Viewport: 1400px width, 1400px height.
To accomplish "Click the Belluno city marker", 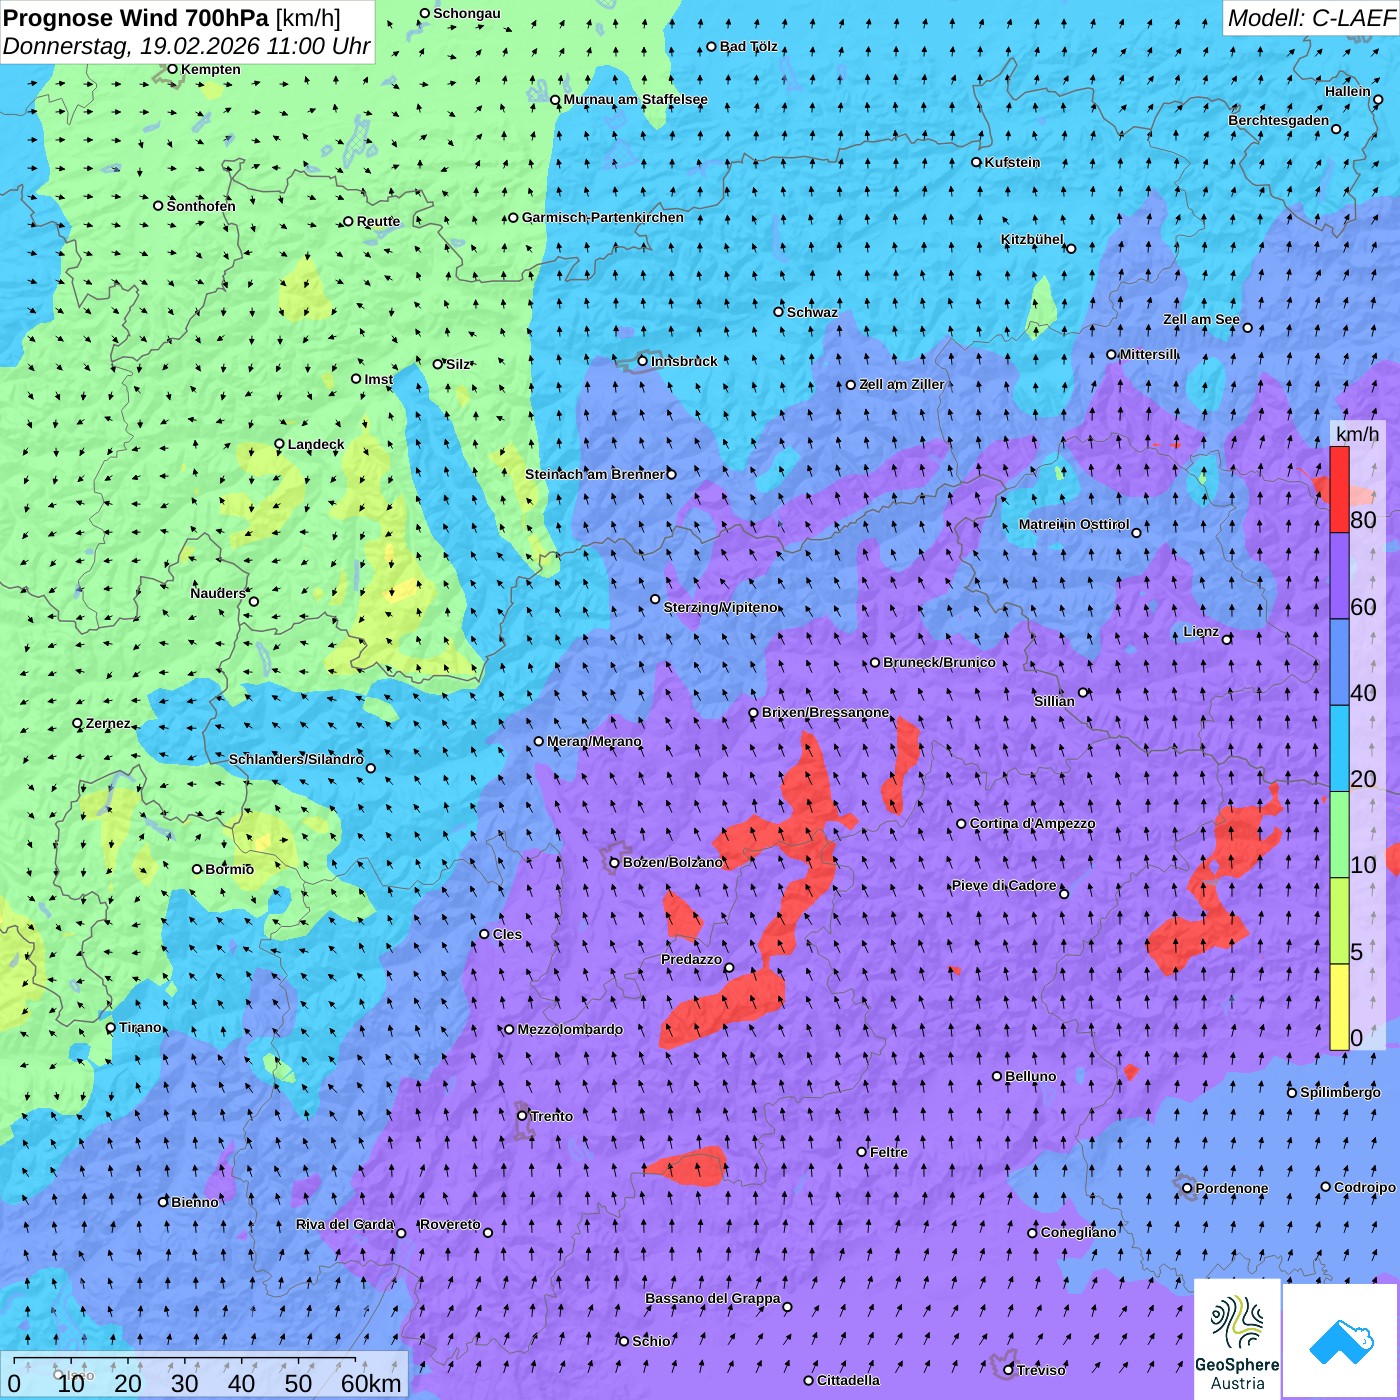I will (997, 1076).
